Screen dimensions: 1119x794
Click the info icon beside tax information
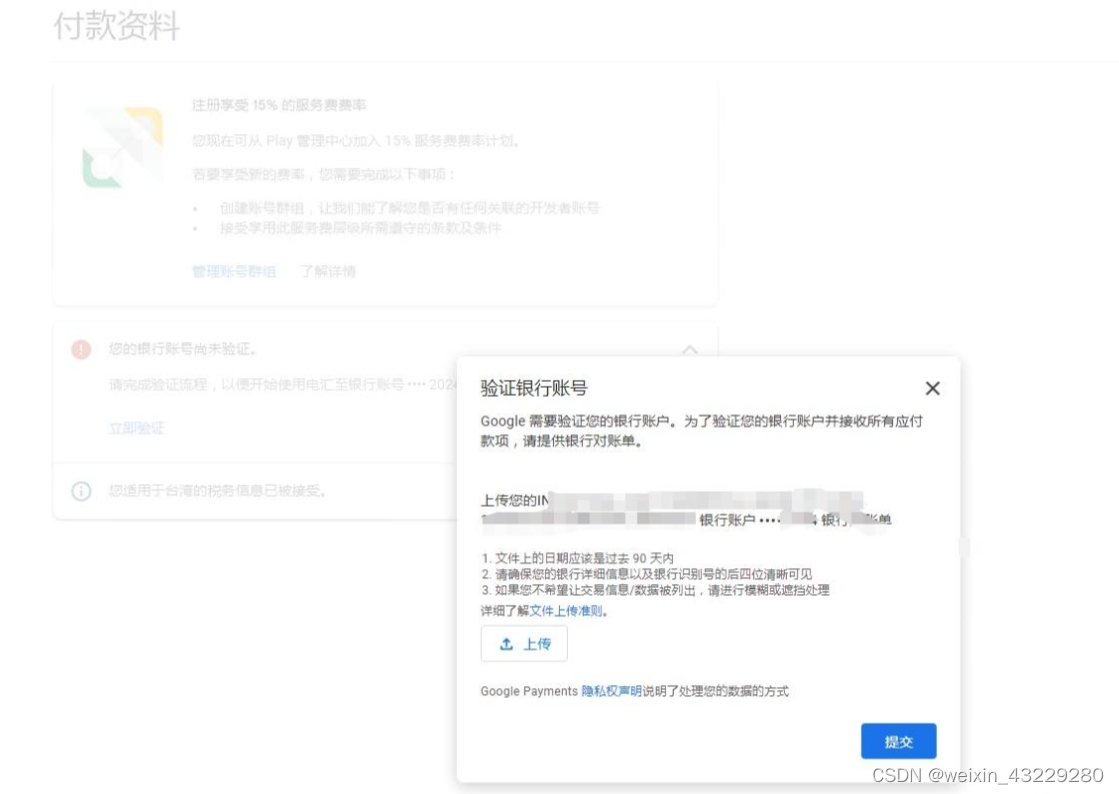coord(81,491)
